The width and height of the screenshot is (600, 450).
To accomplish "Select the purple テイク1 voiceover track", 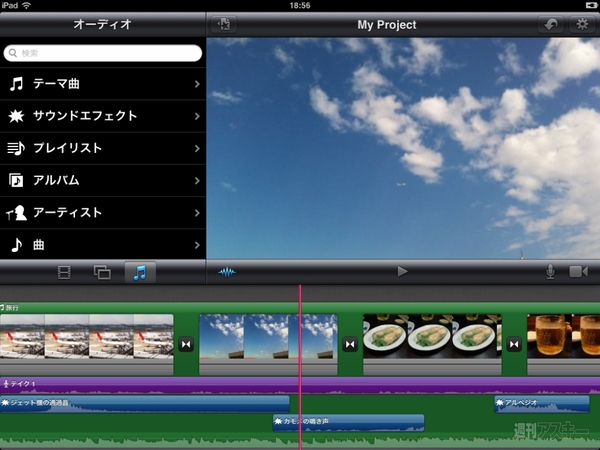I will point(150,384).
